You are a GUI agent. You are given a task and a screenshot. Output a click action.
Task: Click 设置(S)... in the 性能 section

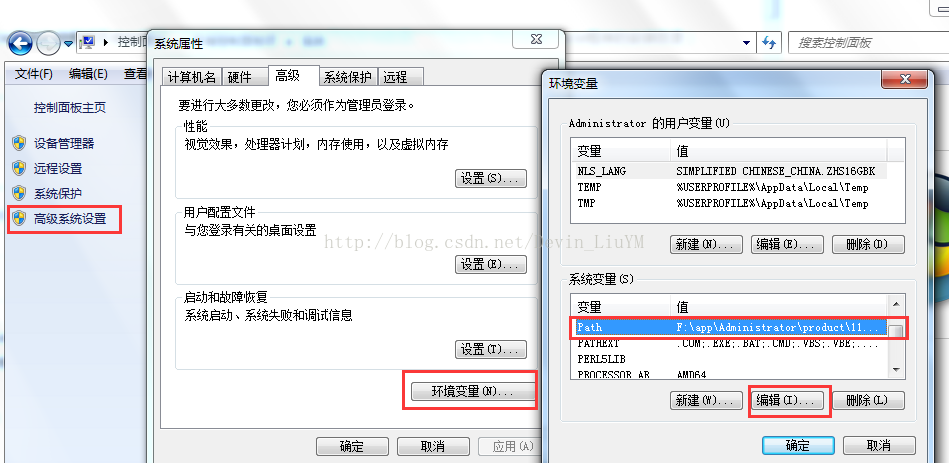pos(490,179)
